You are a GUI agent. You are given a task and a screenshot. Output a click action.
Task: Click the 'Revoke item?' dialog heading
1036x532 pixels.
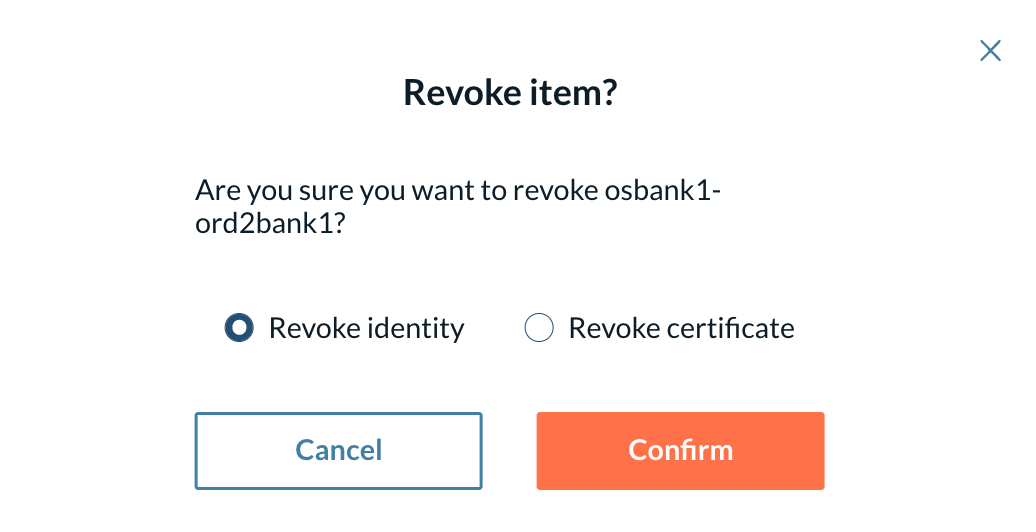tap(510, 92)
